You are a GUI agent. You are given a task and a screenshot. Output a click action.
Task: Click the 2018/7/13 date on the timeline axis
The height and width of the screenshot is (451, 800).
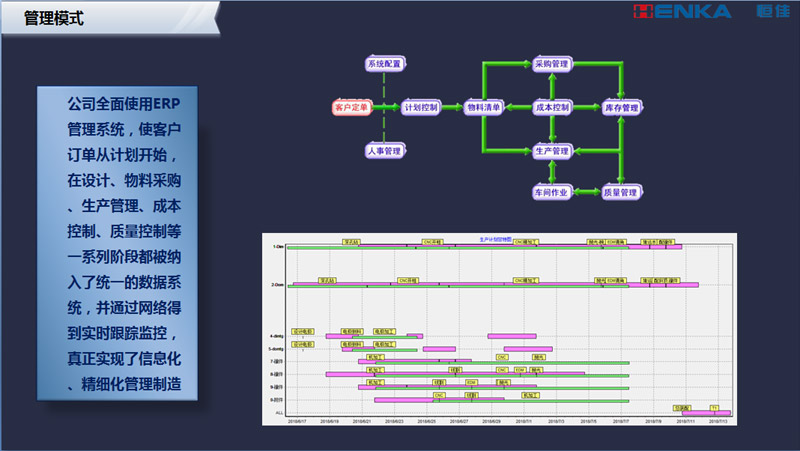(x=717, y=422)
